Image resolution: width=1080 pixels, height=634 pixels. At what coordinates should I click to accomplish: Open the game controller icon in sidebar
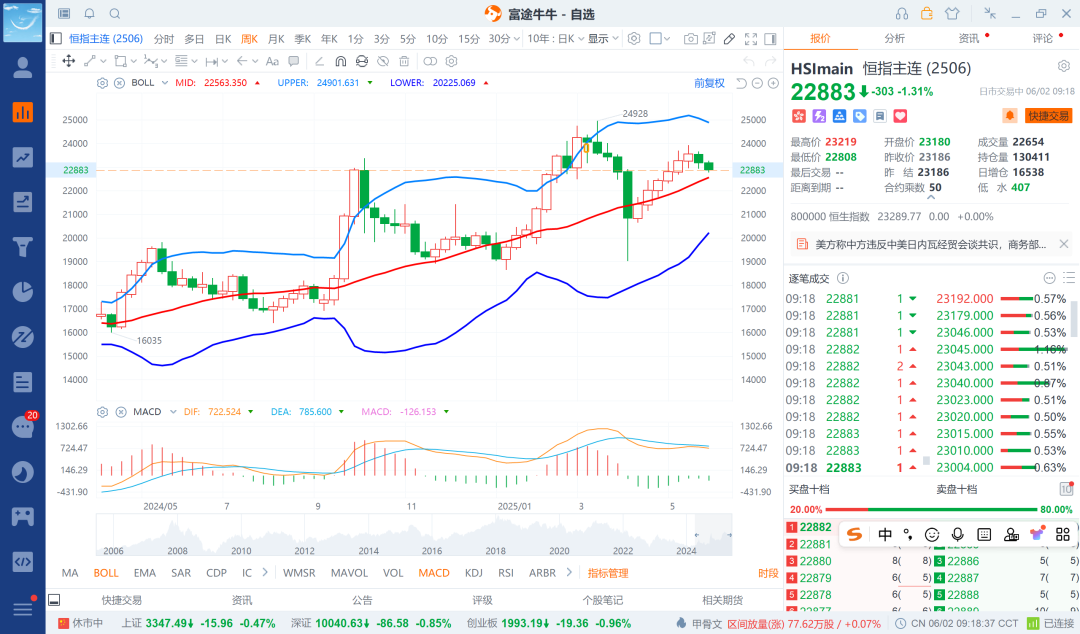23,517
